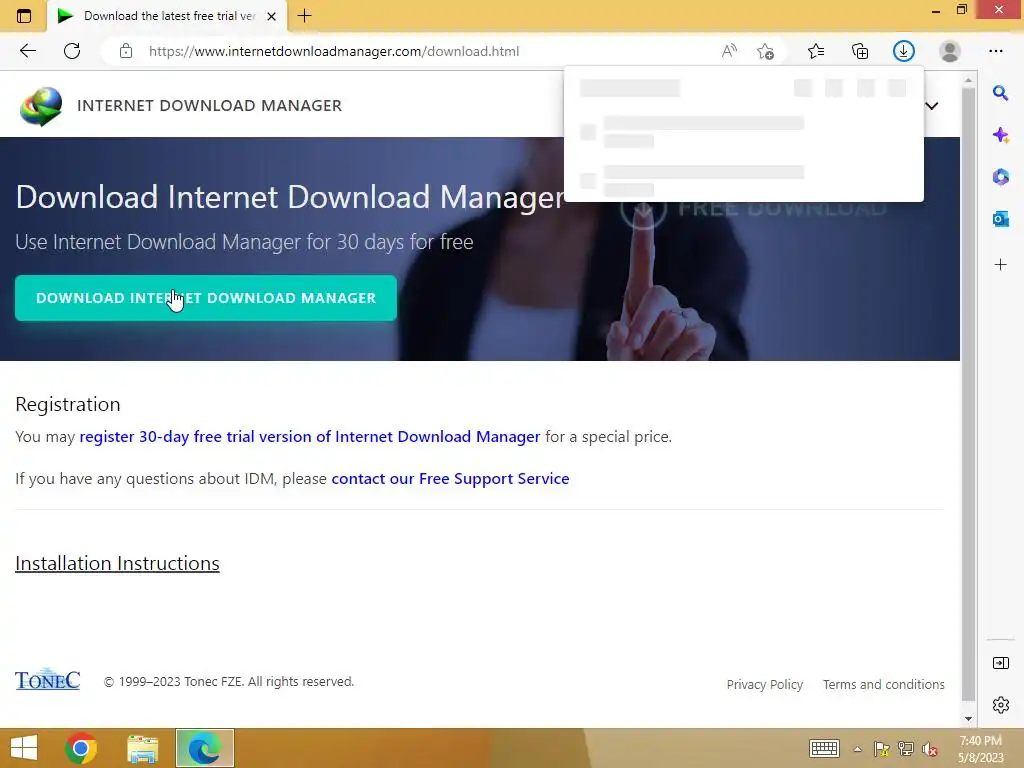Open File Explorer from taskbar
Viewport: 1024px width, 768px height.
point(142,748)
